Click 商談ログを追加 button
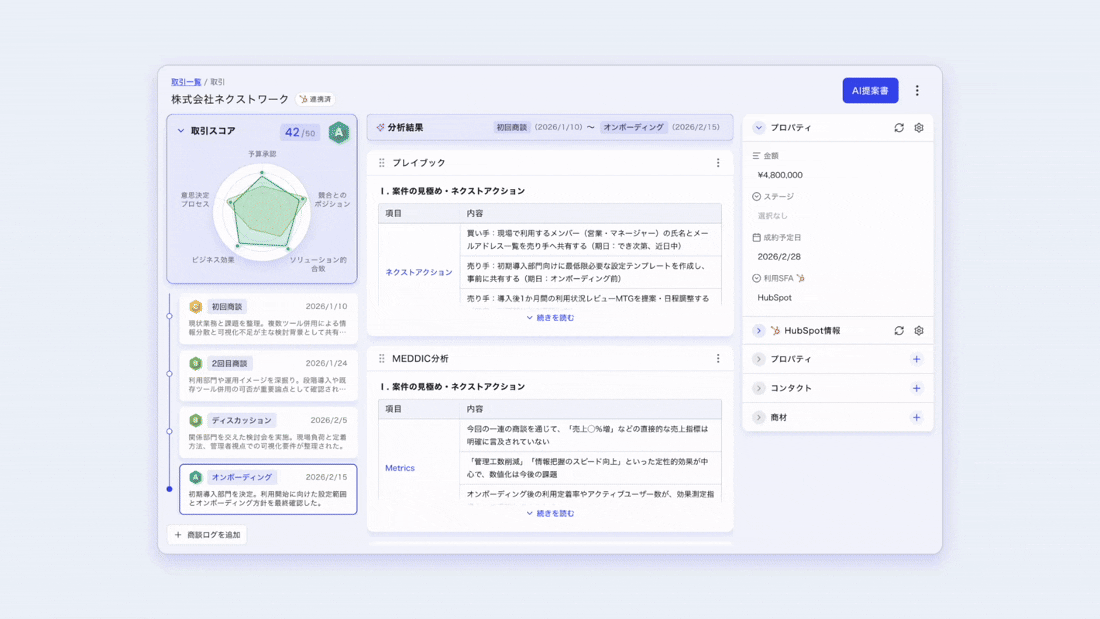This screenshot has width=1100, height=619. tap(208, 535)
